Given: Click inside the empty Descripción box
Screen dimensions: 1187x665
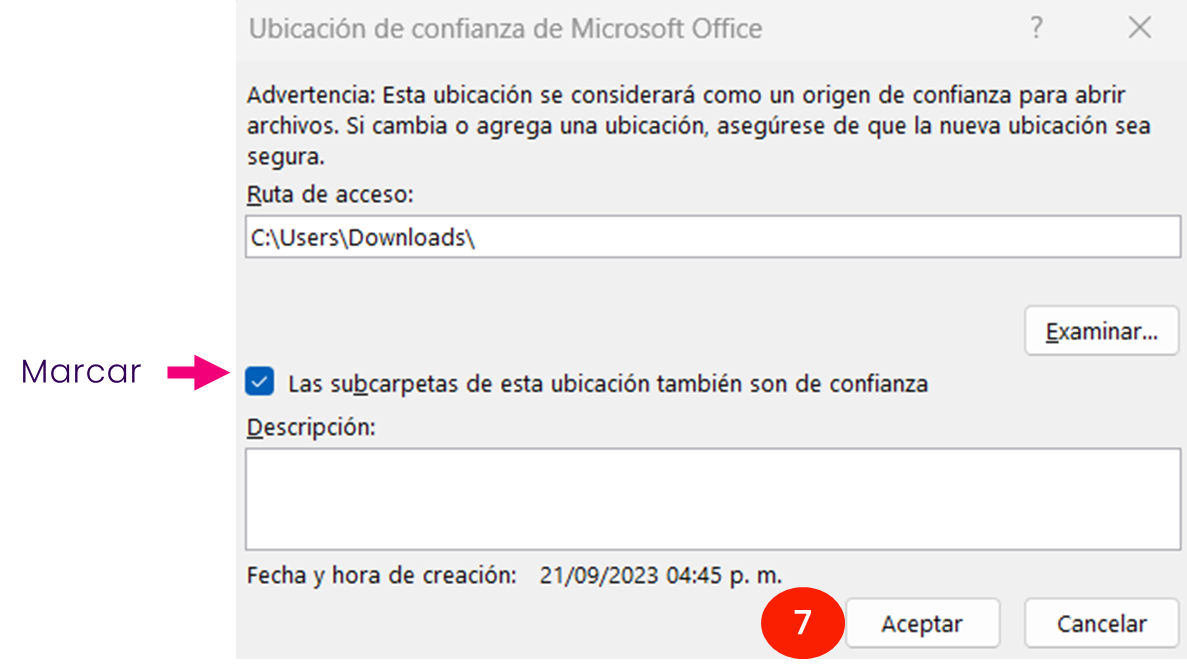Looking at the screenshot, I should tap(712, 499).
